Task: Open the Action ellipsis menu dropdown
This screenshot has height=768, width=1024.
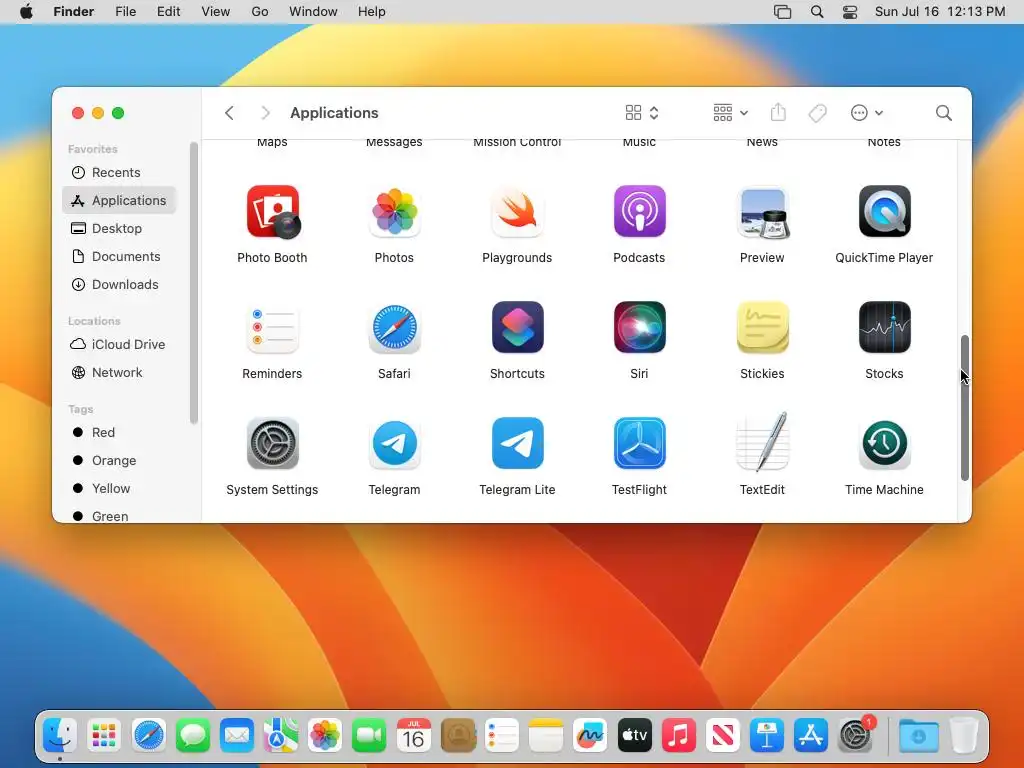Action: click(867, 113)
